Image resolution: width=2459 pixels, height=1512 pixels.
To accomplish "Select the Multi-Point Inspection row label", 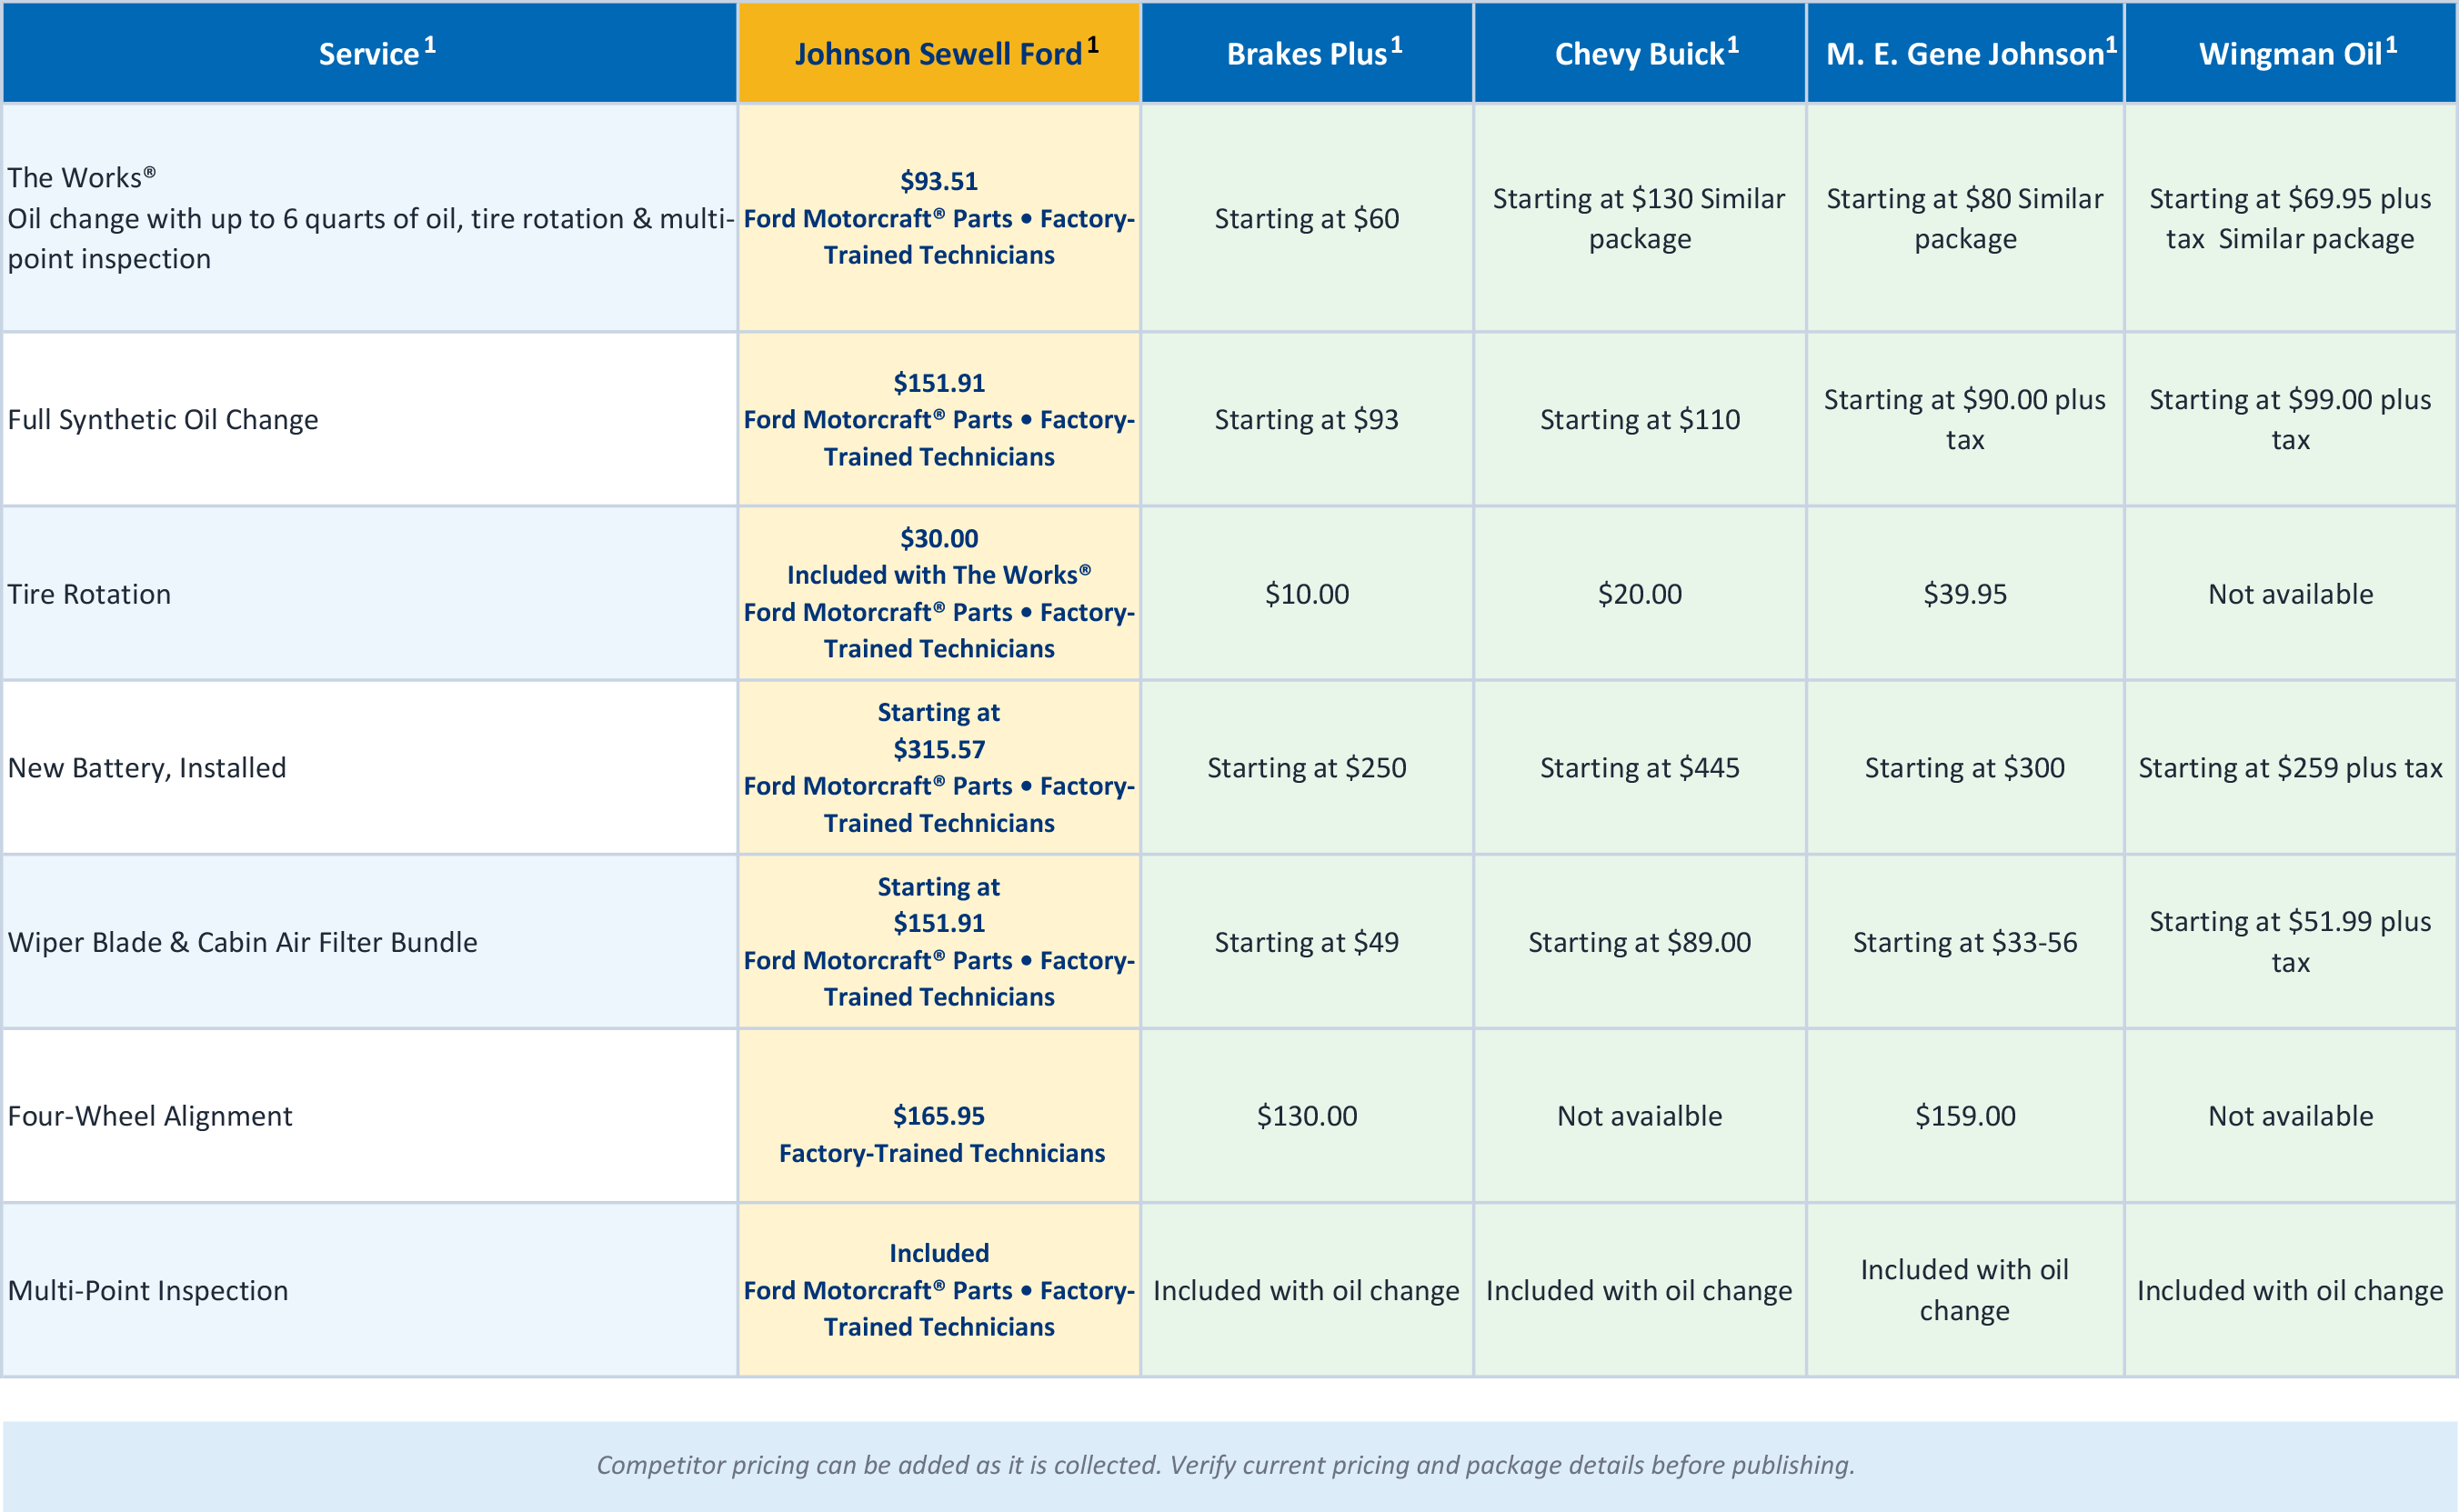I will pyautogui.click(x=370, y=1290).
